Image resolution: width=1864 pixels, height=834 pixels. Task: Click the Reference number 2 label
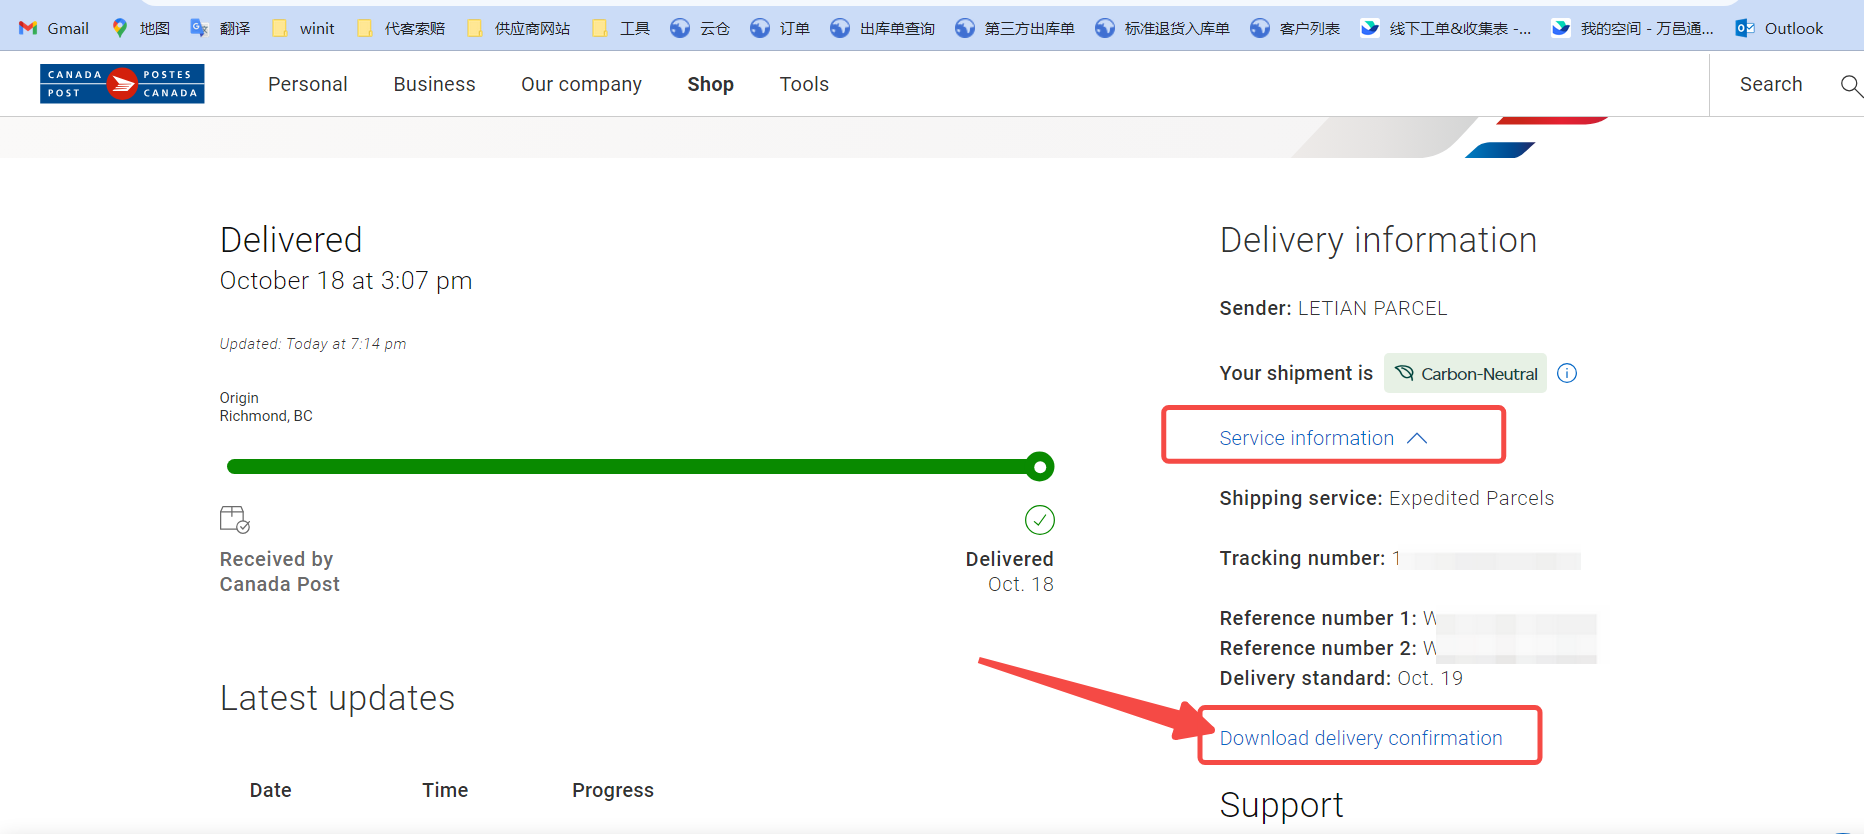1318,648
